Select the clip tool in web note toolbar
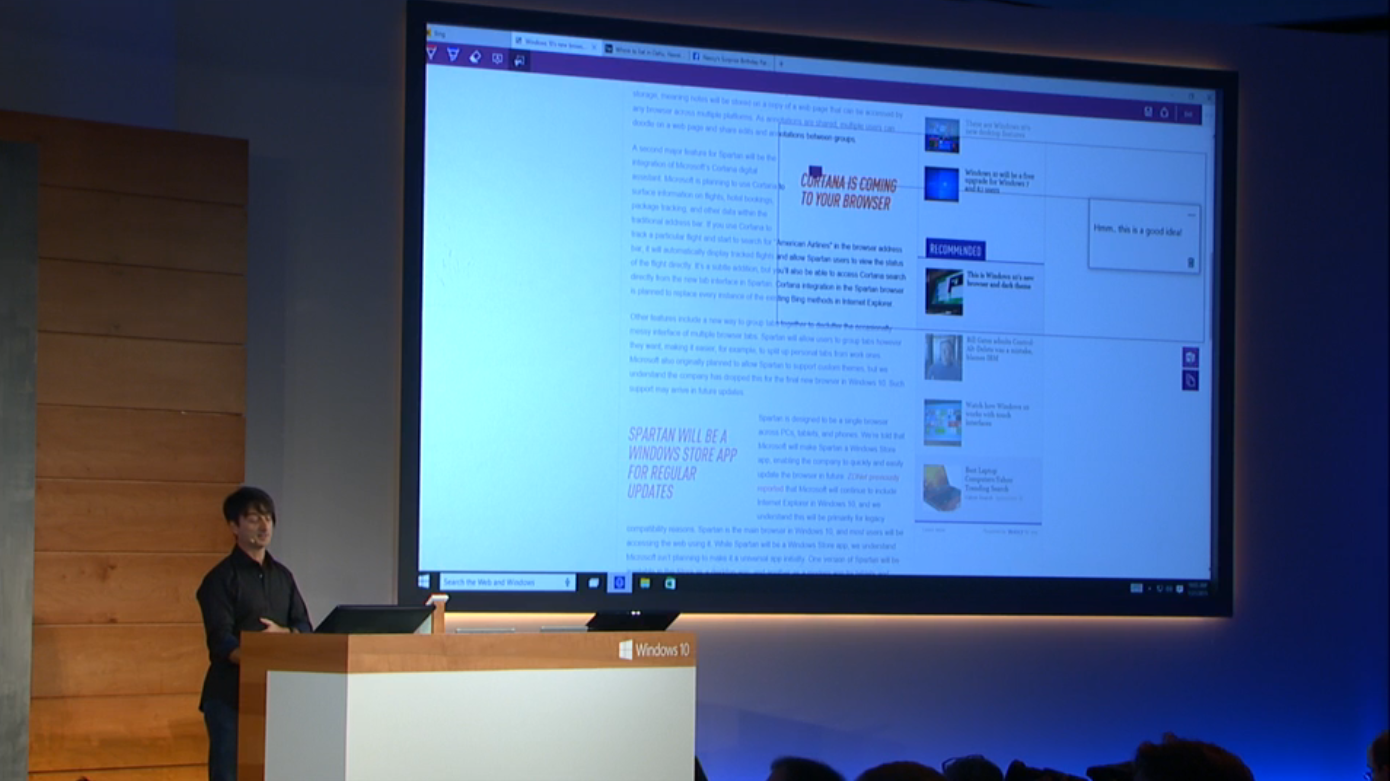Viewport: 1390px width, 781px height. (519, 60)
